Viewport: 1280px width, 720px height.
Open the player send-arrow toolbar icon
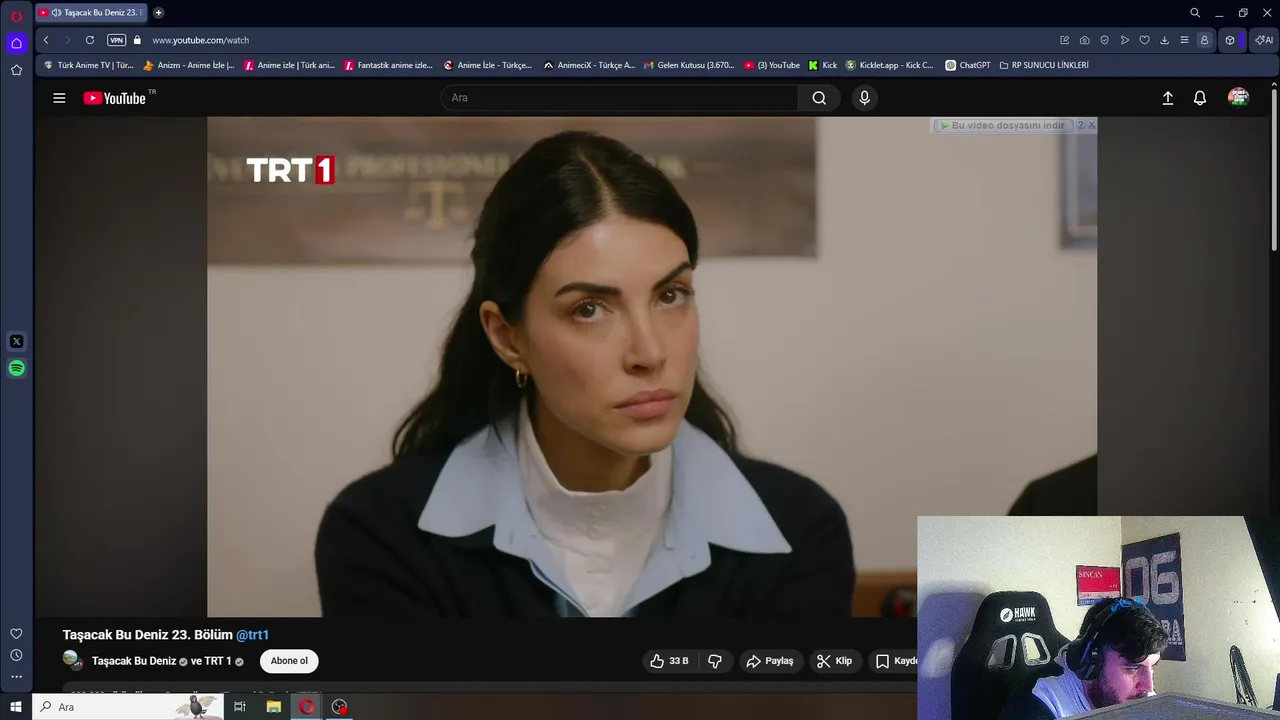[1125, 40]
